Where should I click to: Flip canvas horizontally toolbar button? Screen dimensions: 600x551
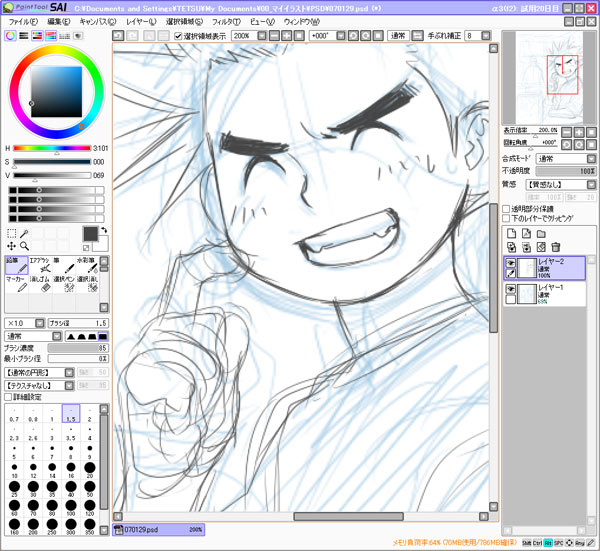(417, 36)
